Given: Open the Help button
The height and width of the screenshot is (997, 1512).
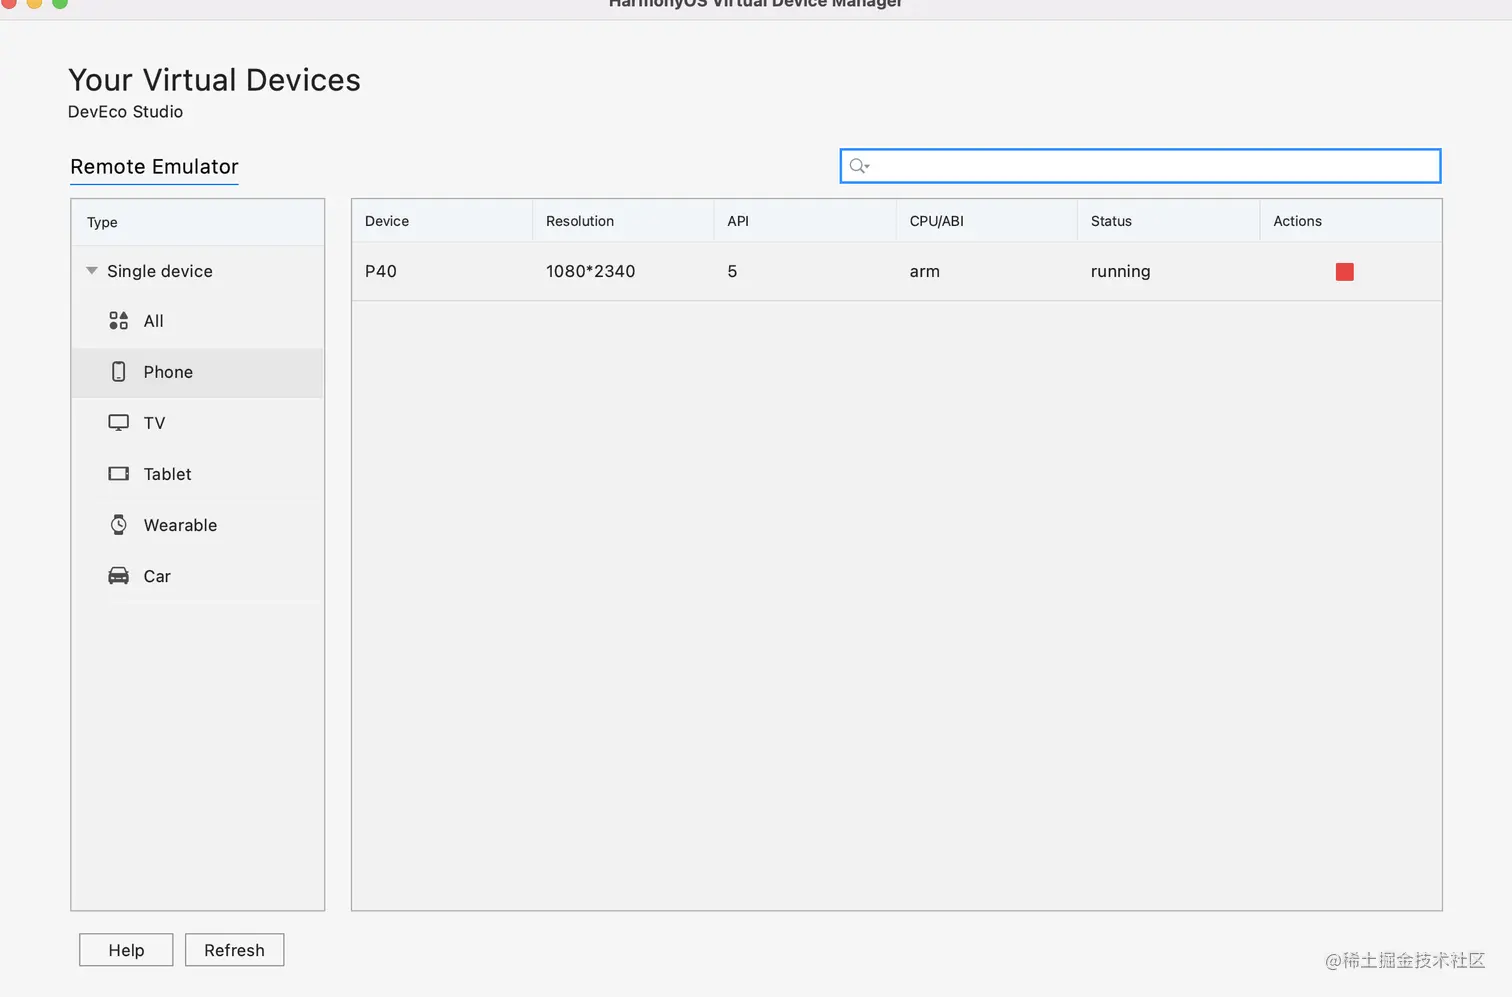Looking at the screenshot, I should tap(126, 950).
